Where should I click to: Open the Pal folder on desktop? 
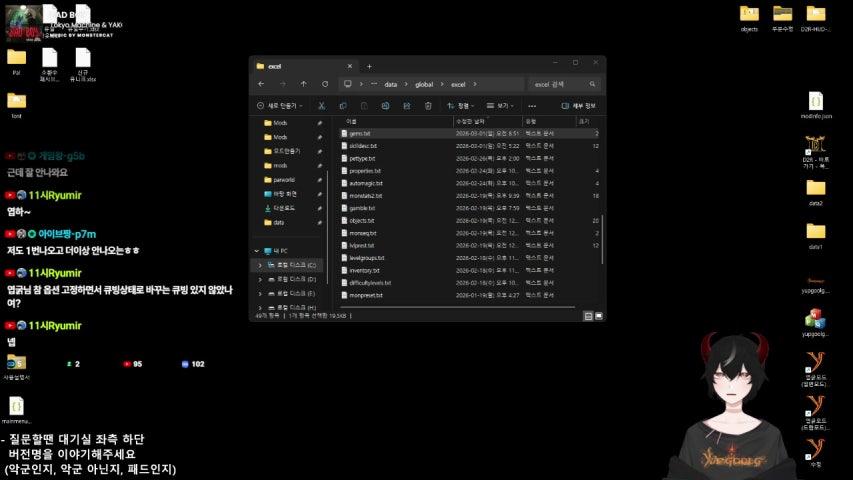click(16, 62)
